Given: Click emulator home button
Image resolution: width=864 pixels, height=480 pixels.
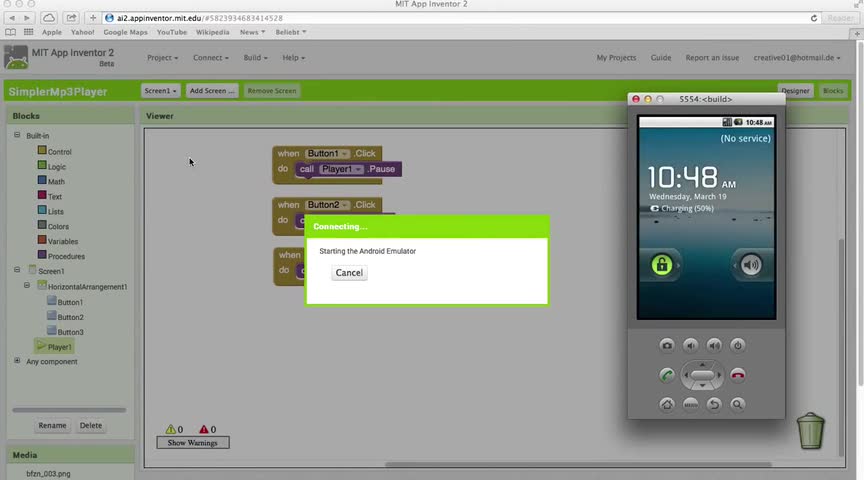Looking at the screenshot, I should (667, 405).
